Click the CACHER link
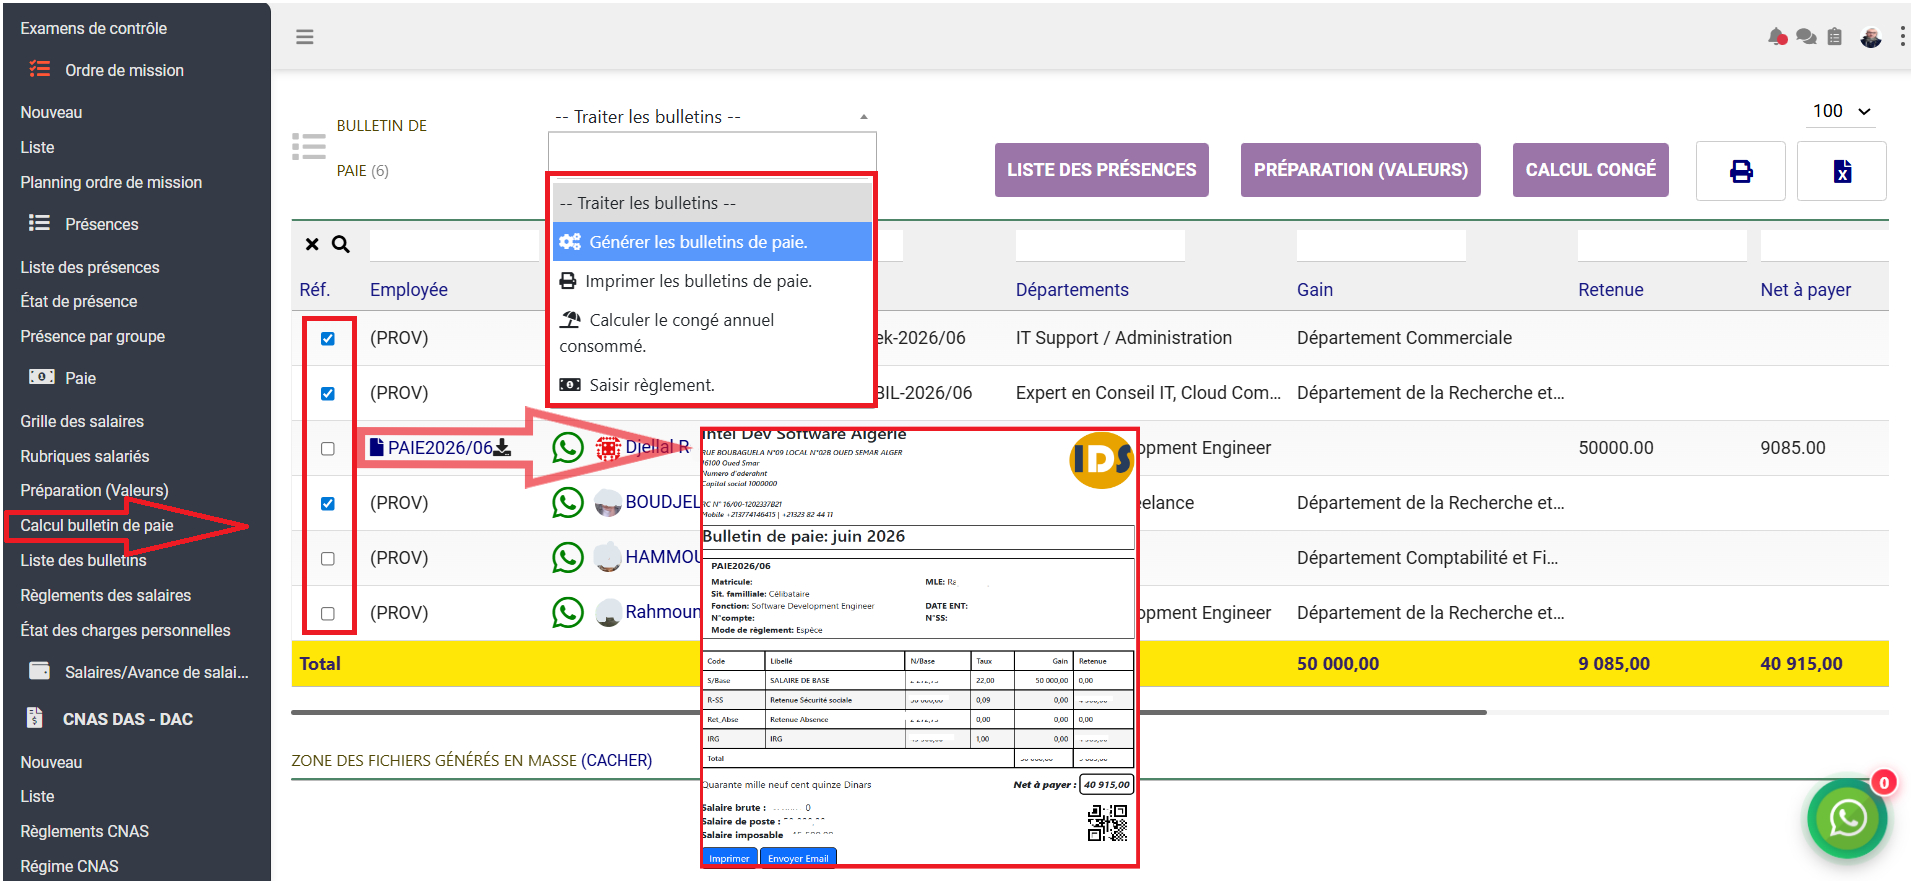Image resolution: width=1911 pixels, height=881 pixels. (617, 761)
